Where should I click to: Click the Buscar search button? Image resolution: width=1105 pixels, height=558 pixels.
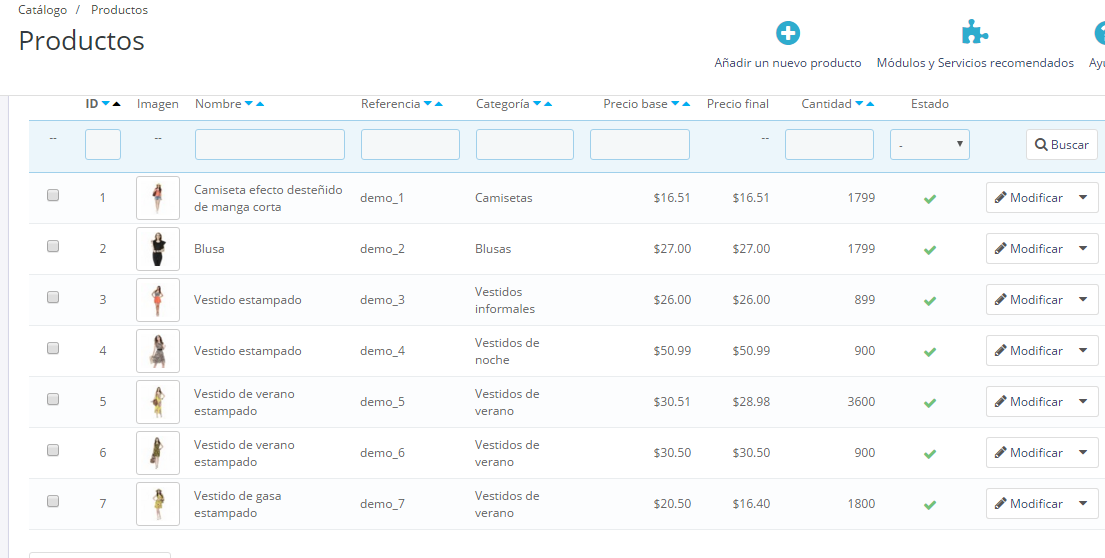[1061, 145]
